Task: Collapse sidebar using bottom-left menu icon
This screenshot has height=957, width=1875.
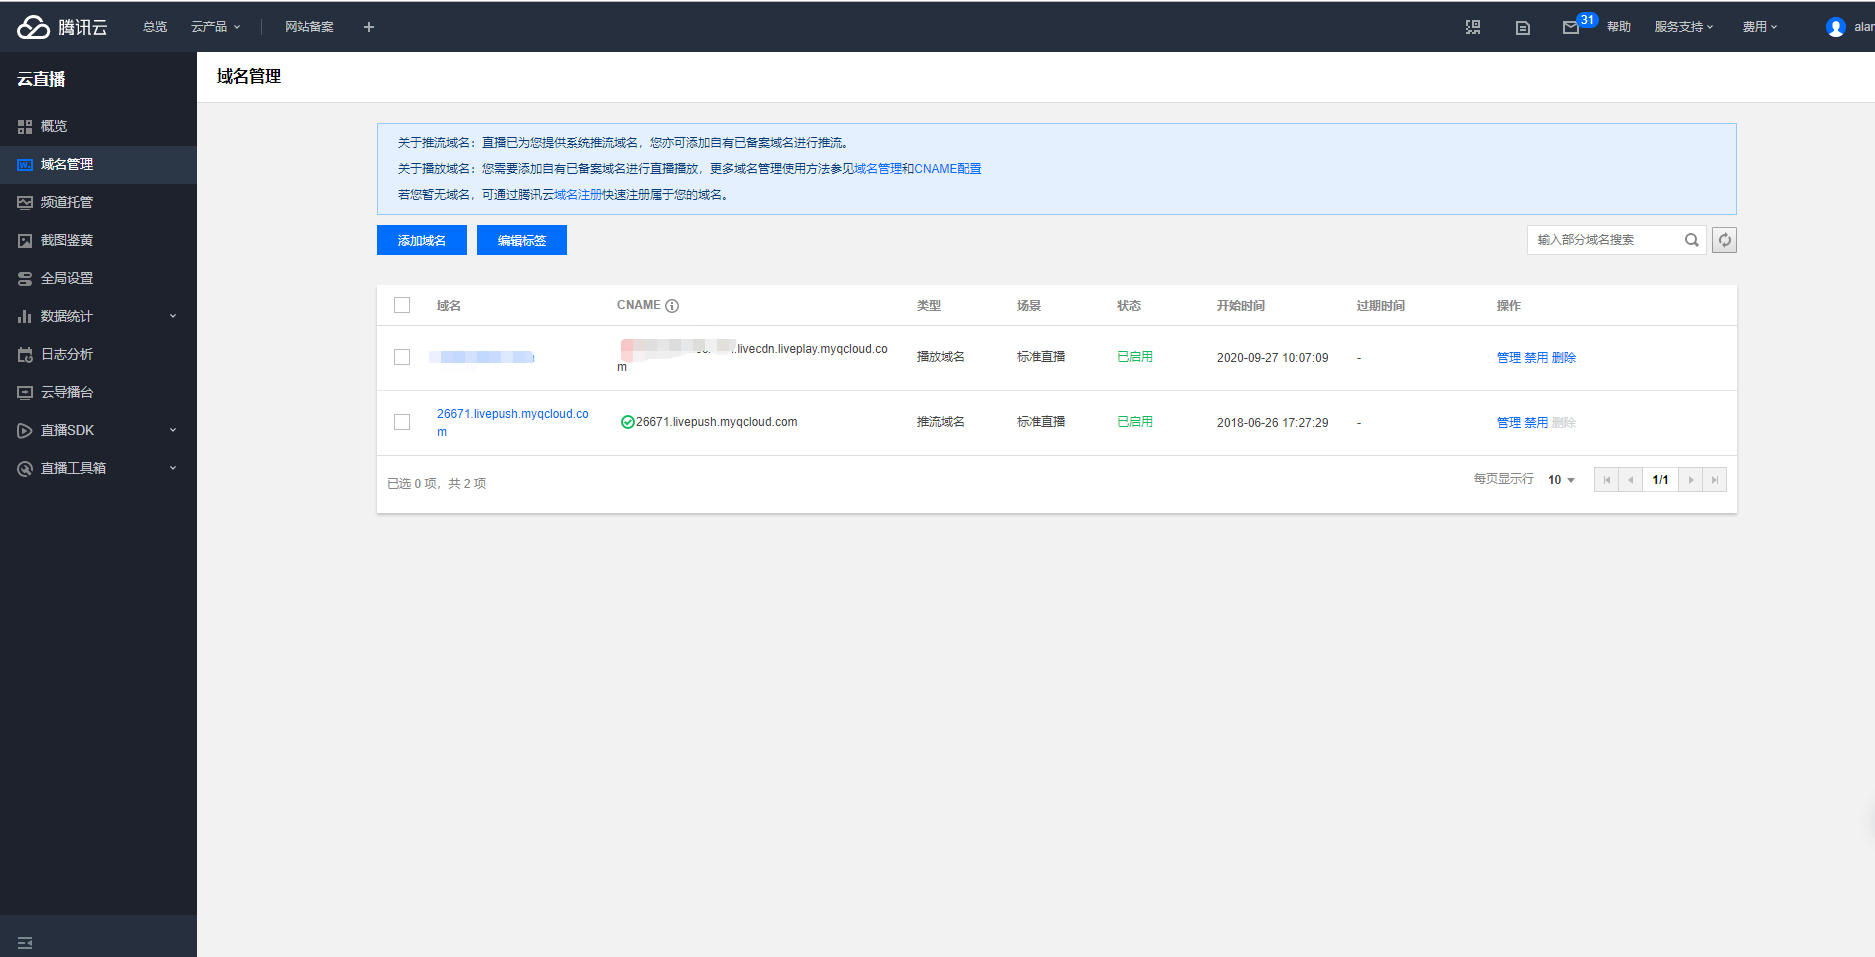Action: point(25,942)
